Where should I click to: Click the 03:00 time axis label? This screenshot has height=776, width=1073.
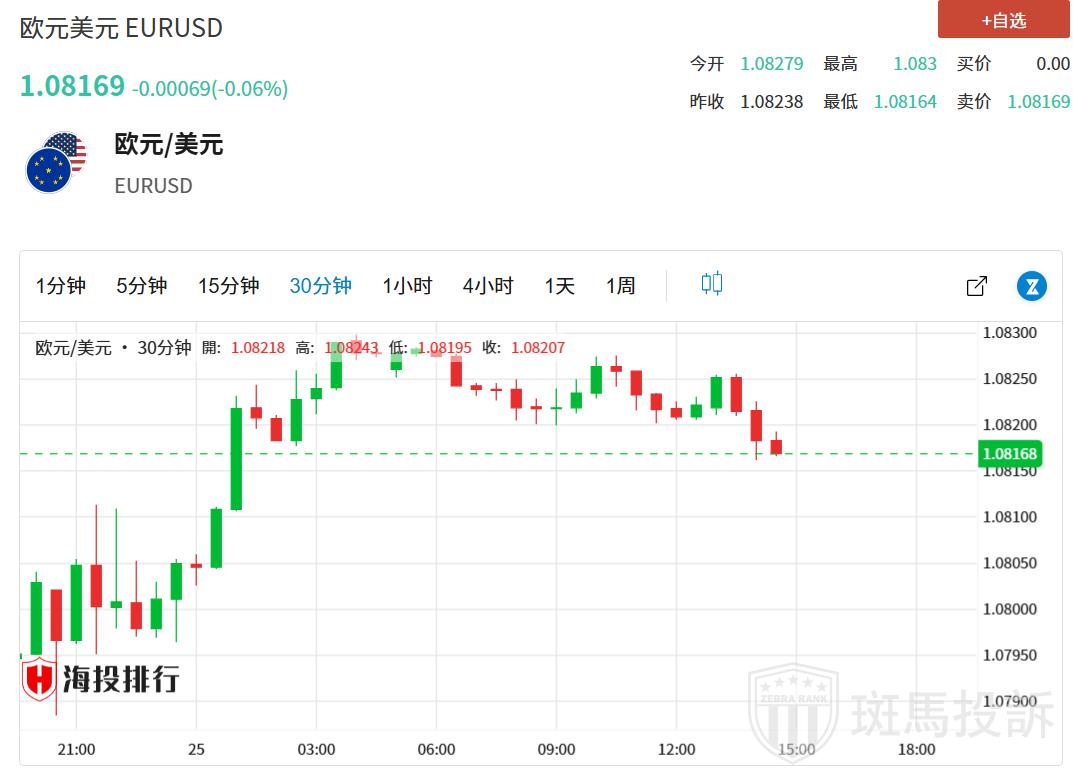point(317,749)
